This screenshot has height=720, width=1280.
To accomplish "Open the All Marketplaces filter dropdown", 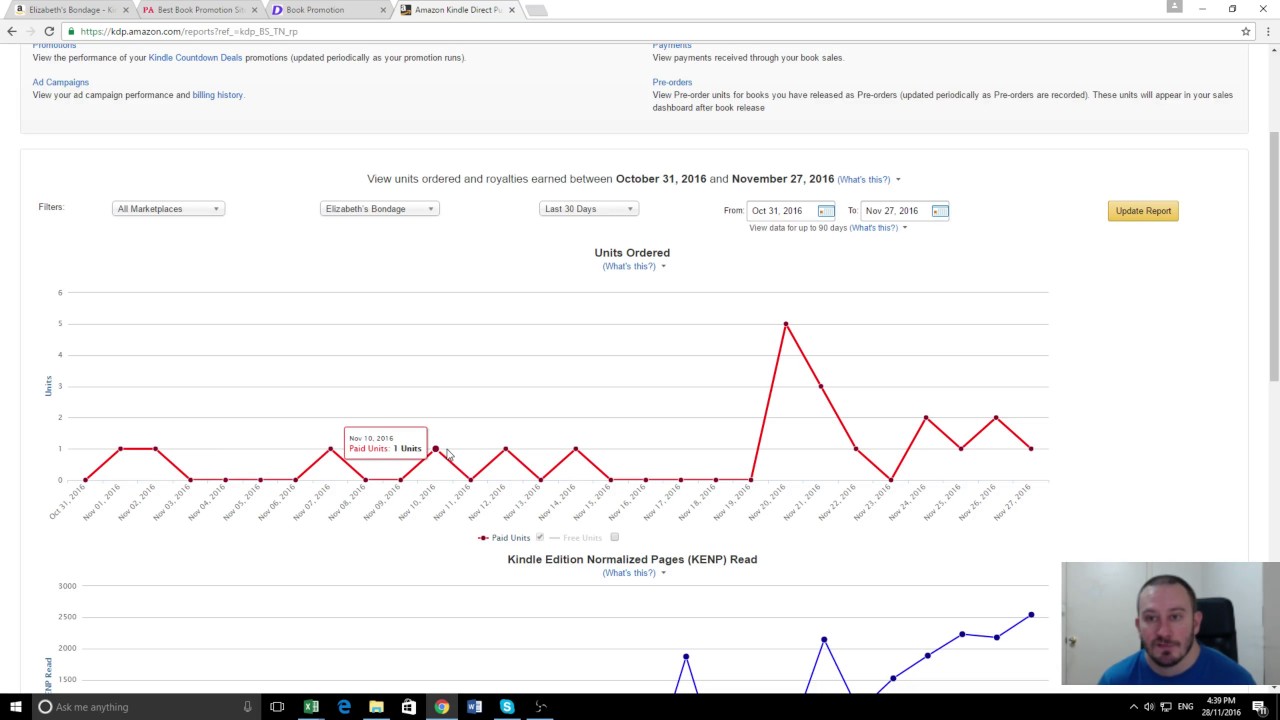I will (168, 209).
